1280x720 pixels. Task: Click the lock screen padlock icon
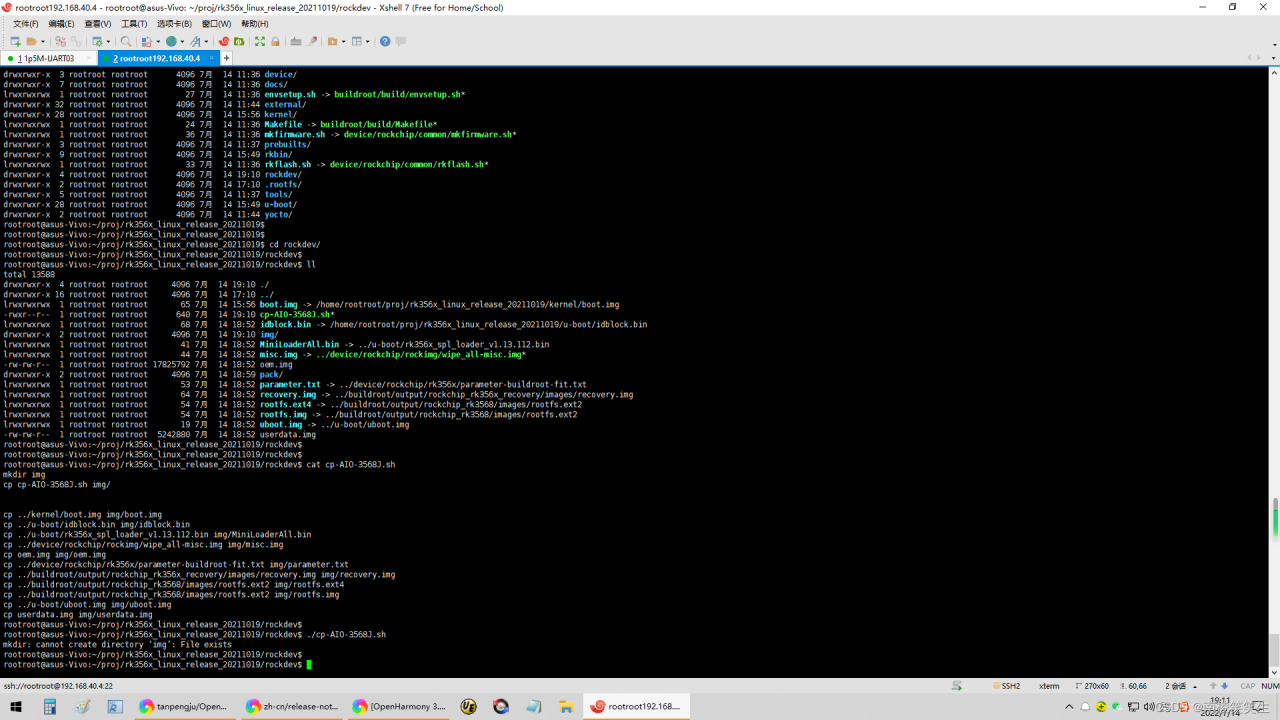tap(275, 41)
